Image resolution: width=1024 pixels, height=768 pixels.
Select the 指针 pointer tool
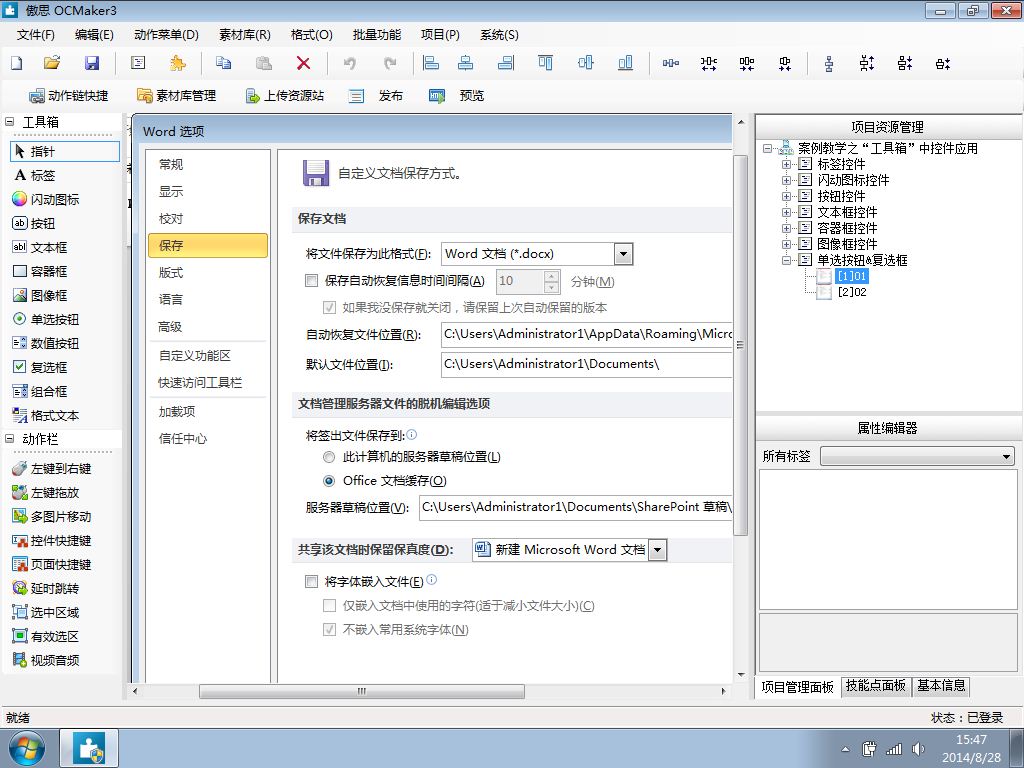point(65,152)
